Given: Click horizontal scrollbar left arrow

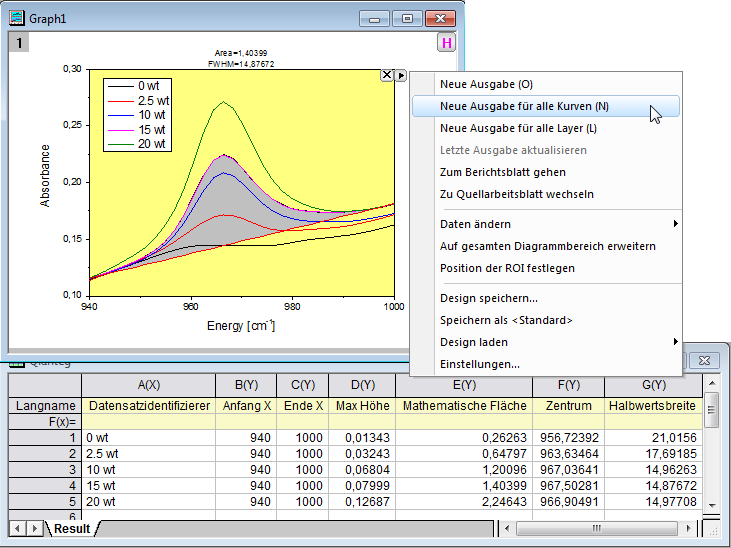Looking at the screenshot, I should (x=507, y=529).
